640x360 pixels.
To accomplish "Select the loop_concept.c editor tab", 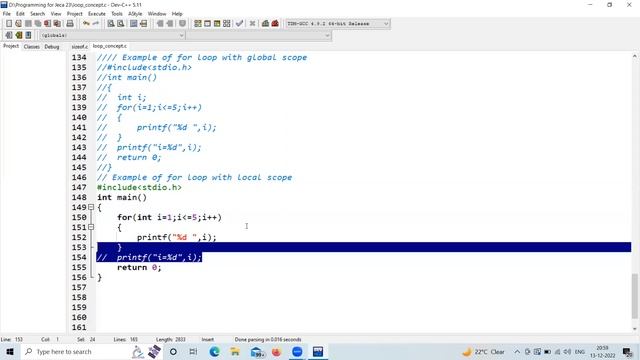I will coord(110,46).
